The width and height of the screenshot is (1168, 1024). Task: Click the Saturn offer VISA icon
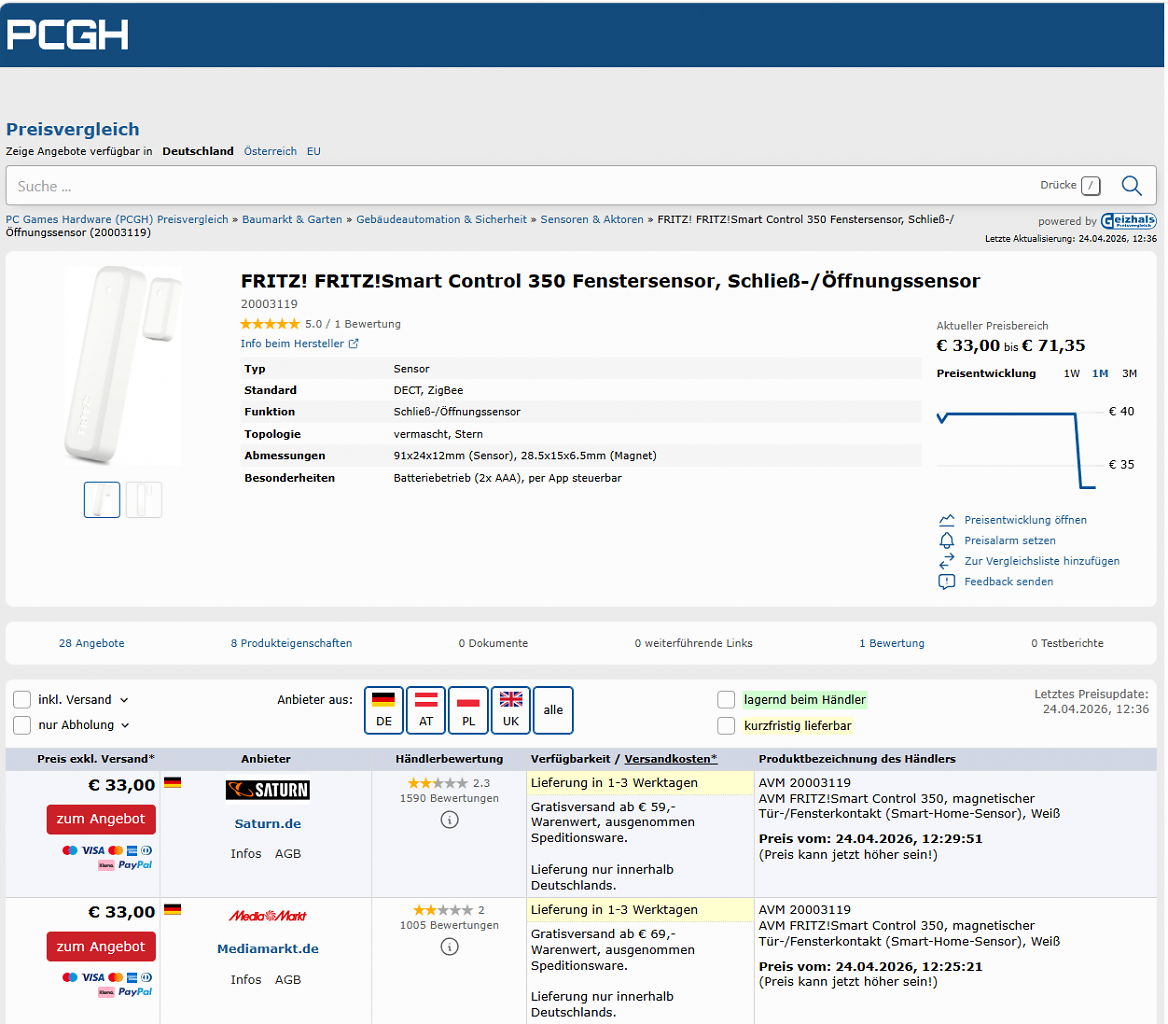[93, 850]
